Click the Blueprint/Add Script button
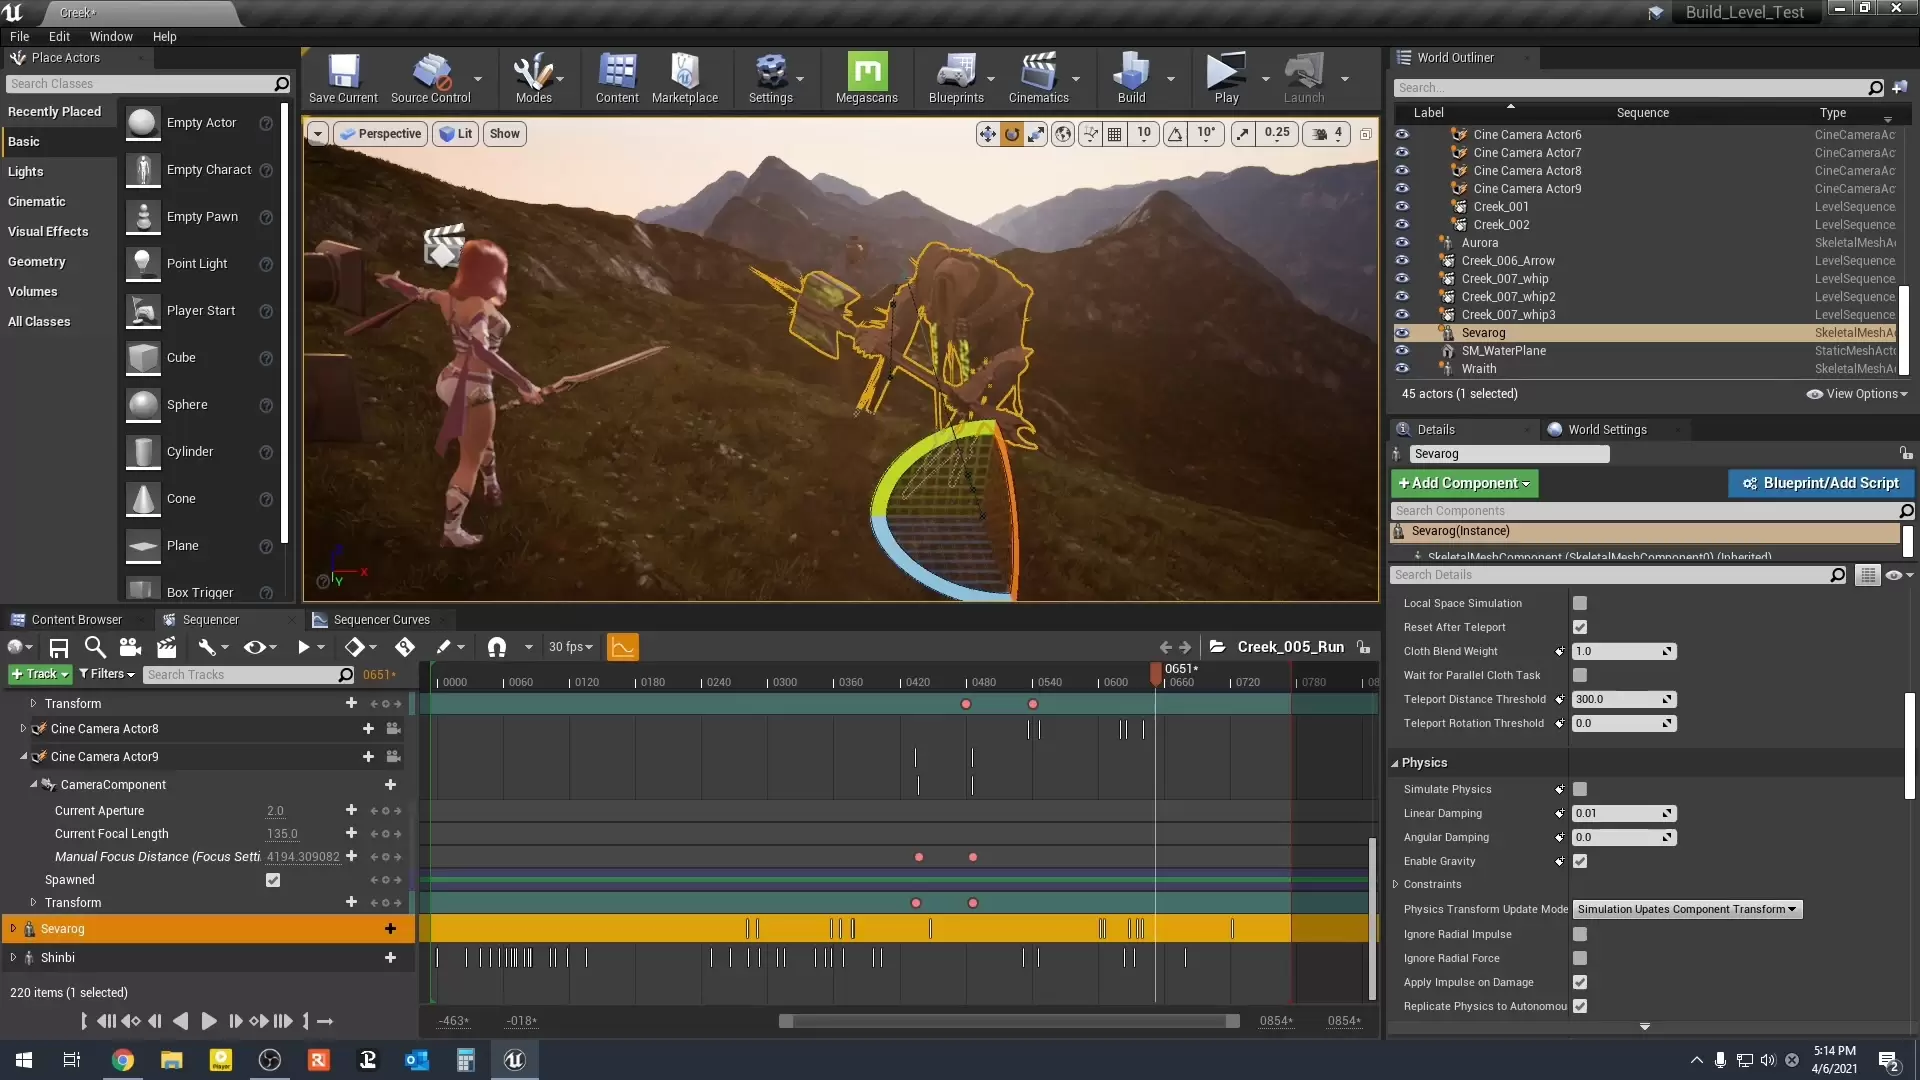This screenshot has height=1080, width=1920. [1820, 483]
